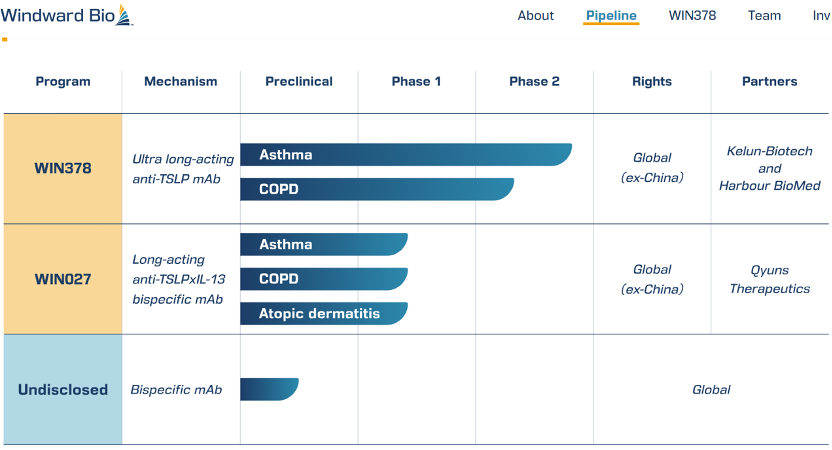This screenshot has height=450, width=832.
Task: Click the WIN378 COPD progress bar
Action: pyautogui.click(x=377, y=189)
